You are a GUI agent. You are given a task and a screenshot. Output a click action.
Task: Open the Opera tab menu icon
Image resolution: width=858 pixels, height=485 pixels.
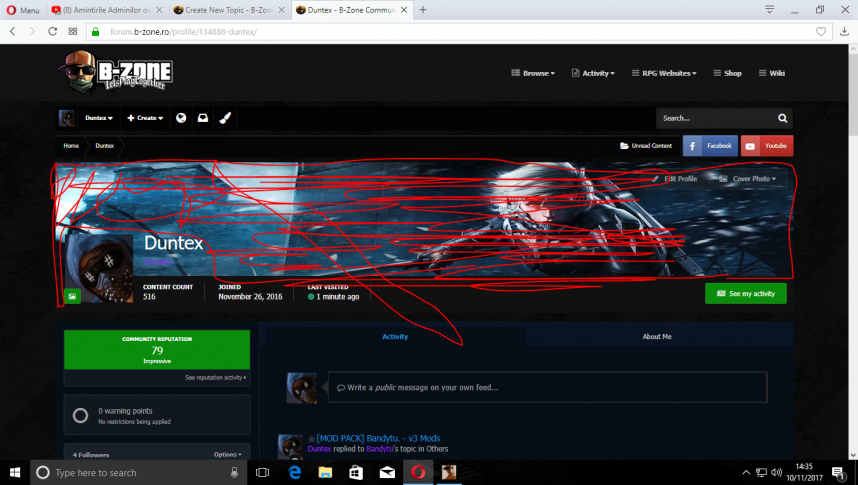pos(769,10)
